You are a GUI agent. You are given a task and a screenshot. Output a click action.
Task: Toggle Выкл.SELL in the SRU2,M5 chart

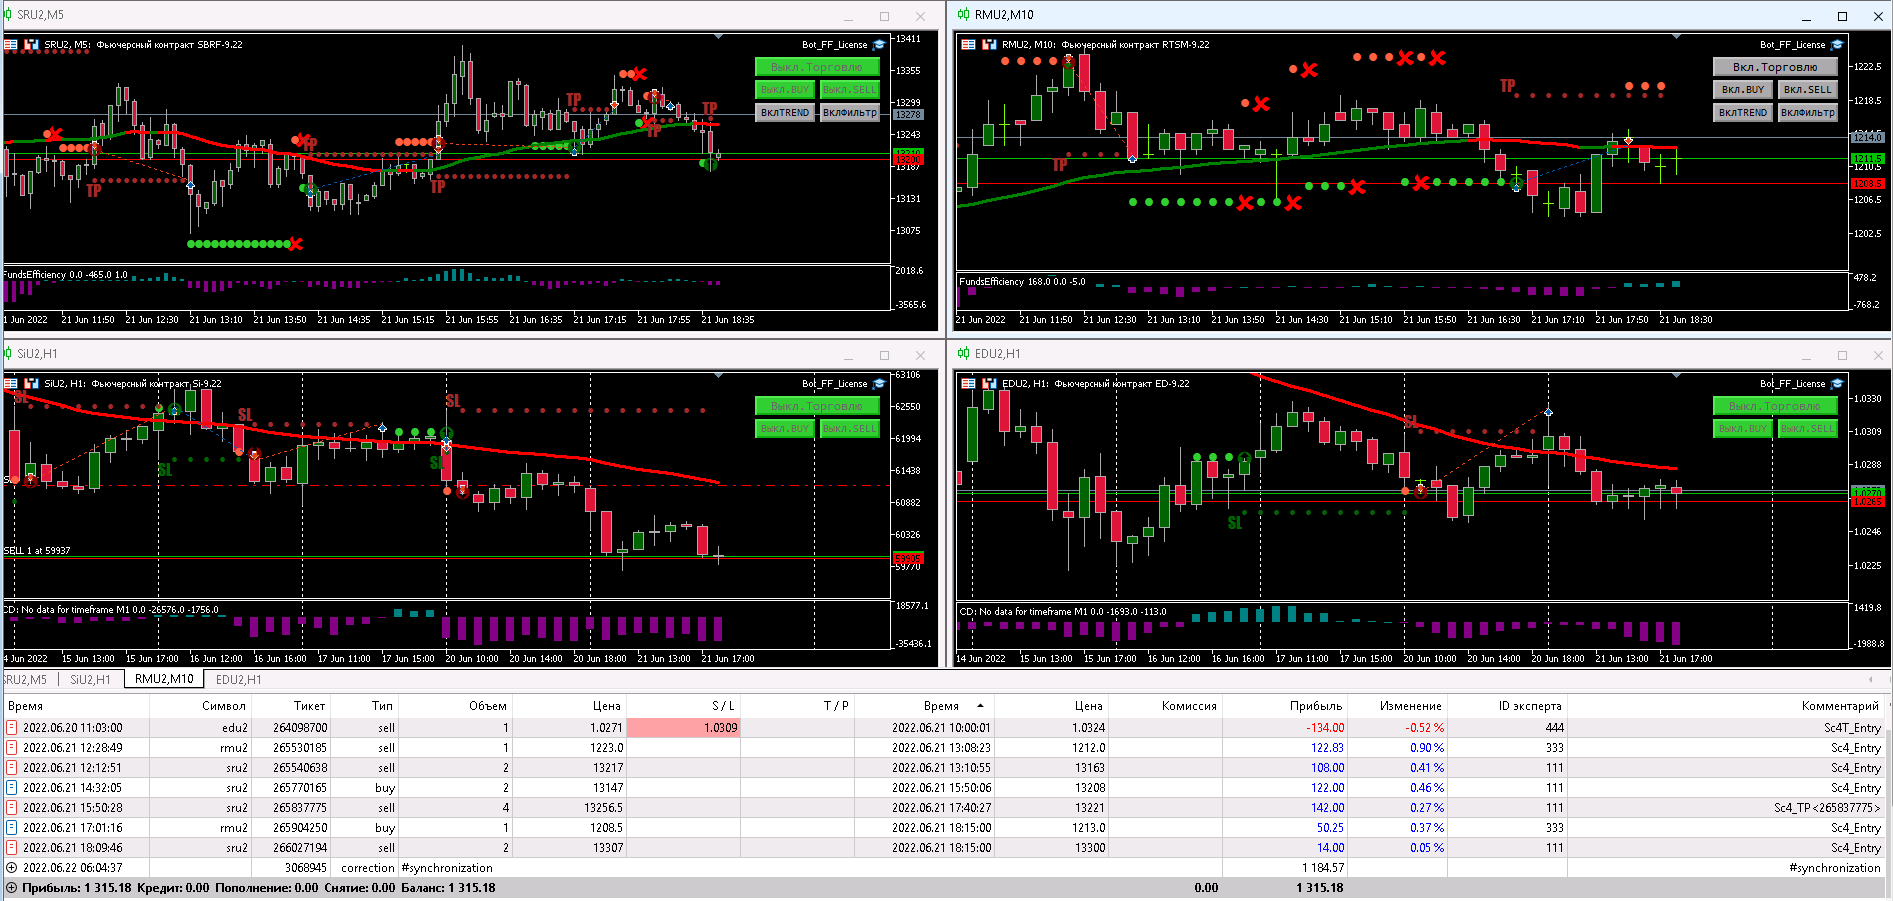(850, 89)
